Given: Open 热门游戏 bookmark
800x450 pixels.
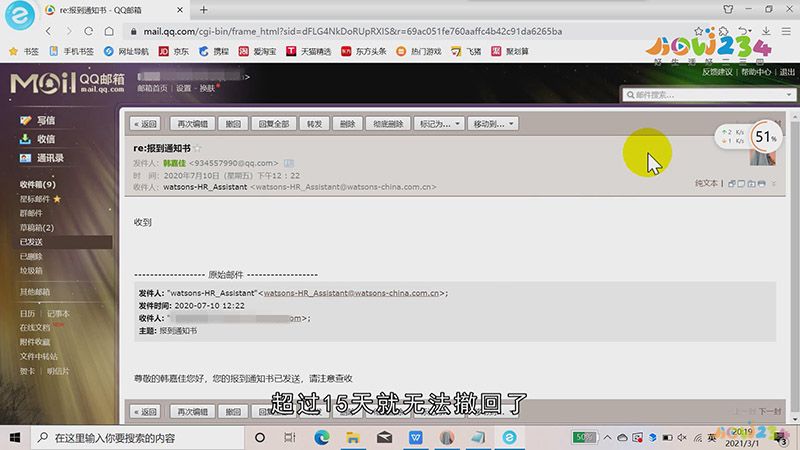Looking at the screenshot, I should click(x=419, y=51).
